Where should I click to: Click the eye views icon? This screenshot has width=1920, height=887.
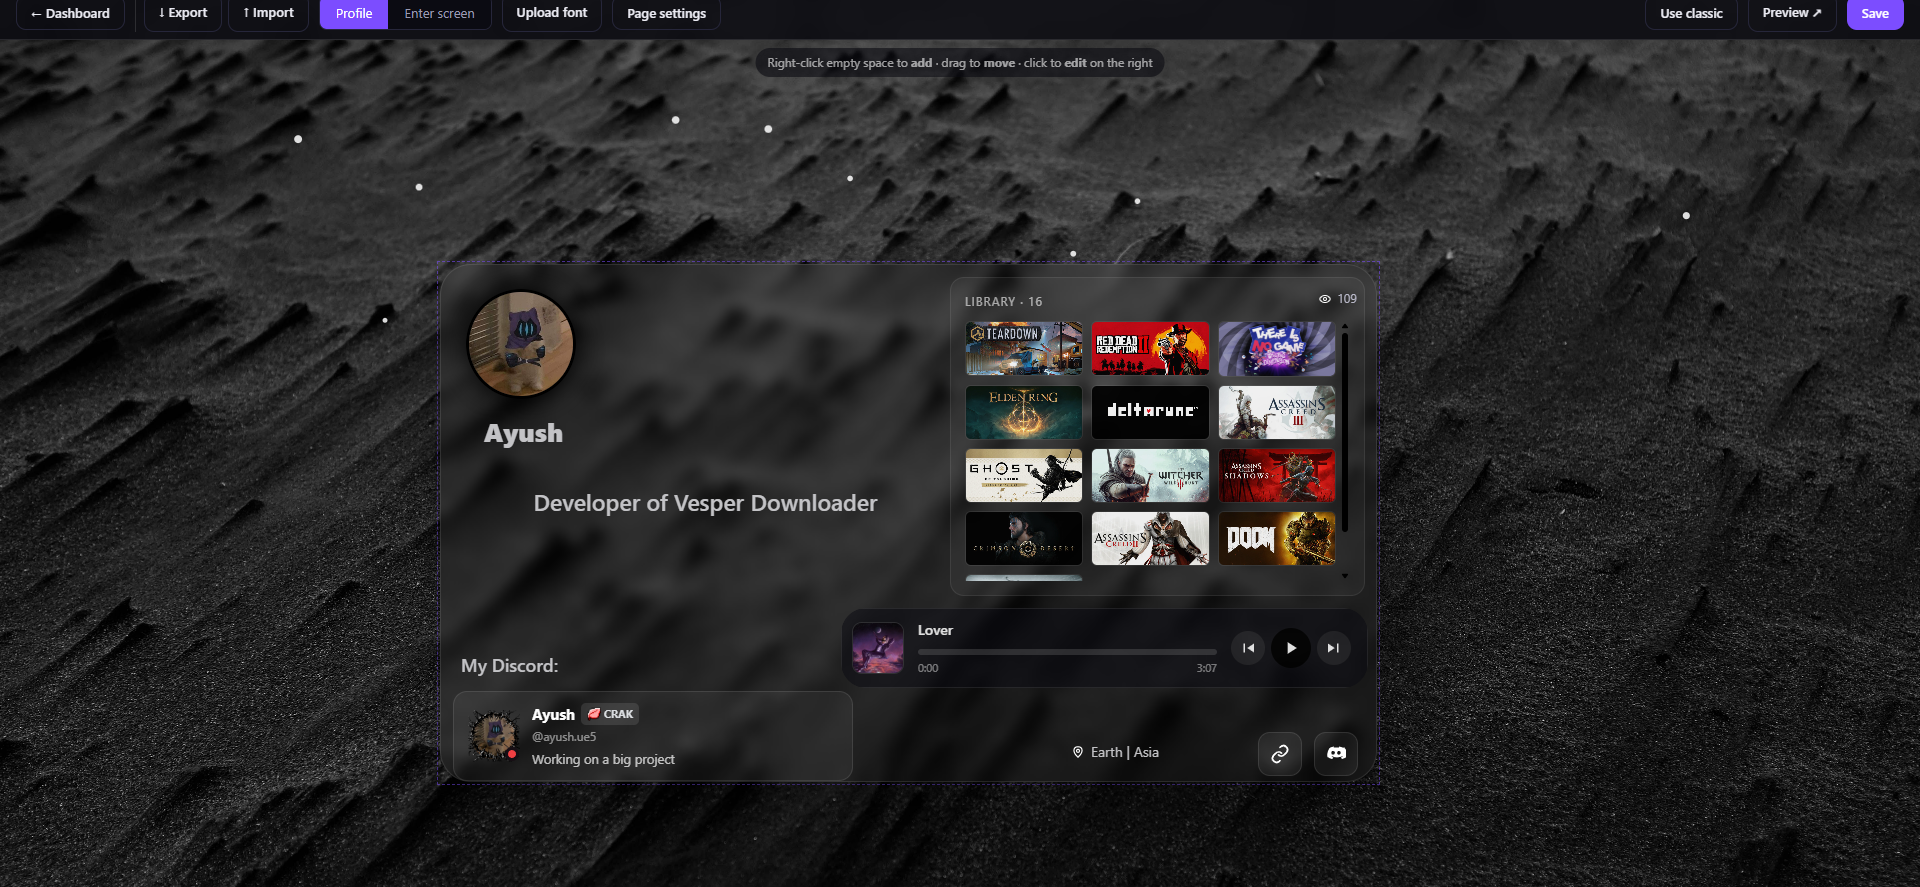(1325, 299)
